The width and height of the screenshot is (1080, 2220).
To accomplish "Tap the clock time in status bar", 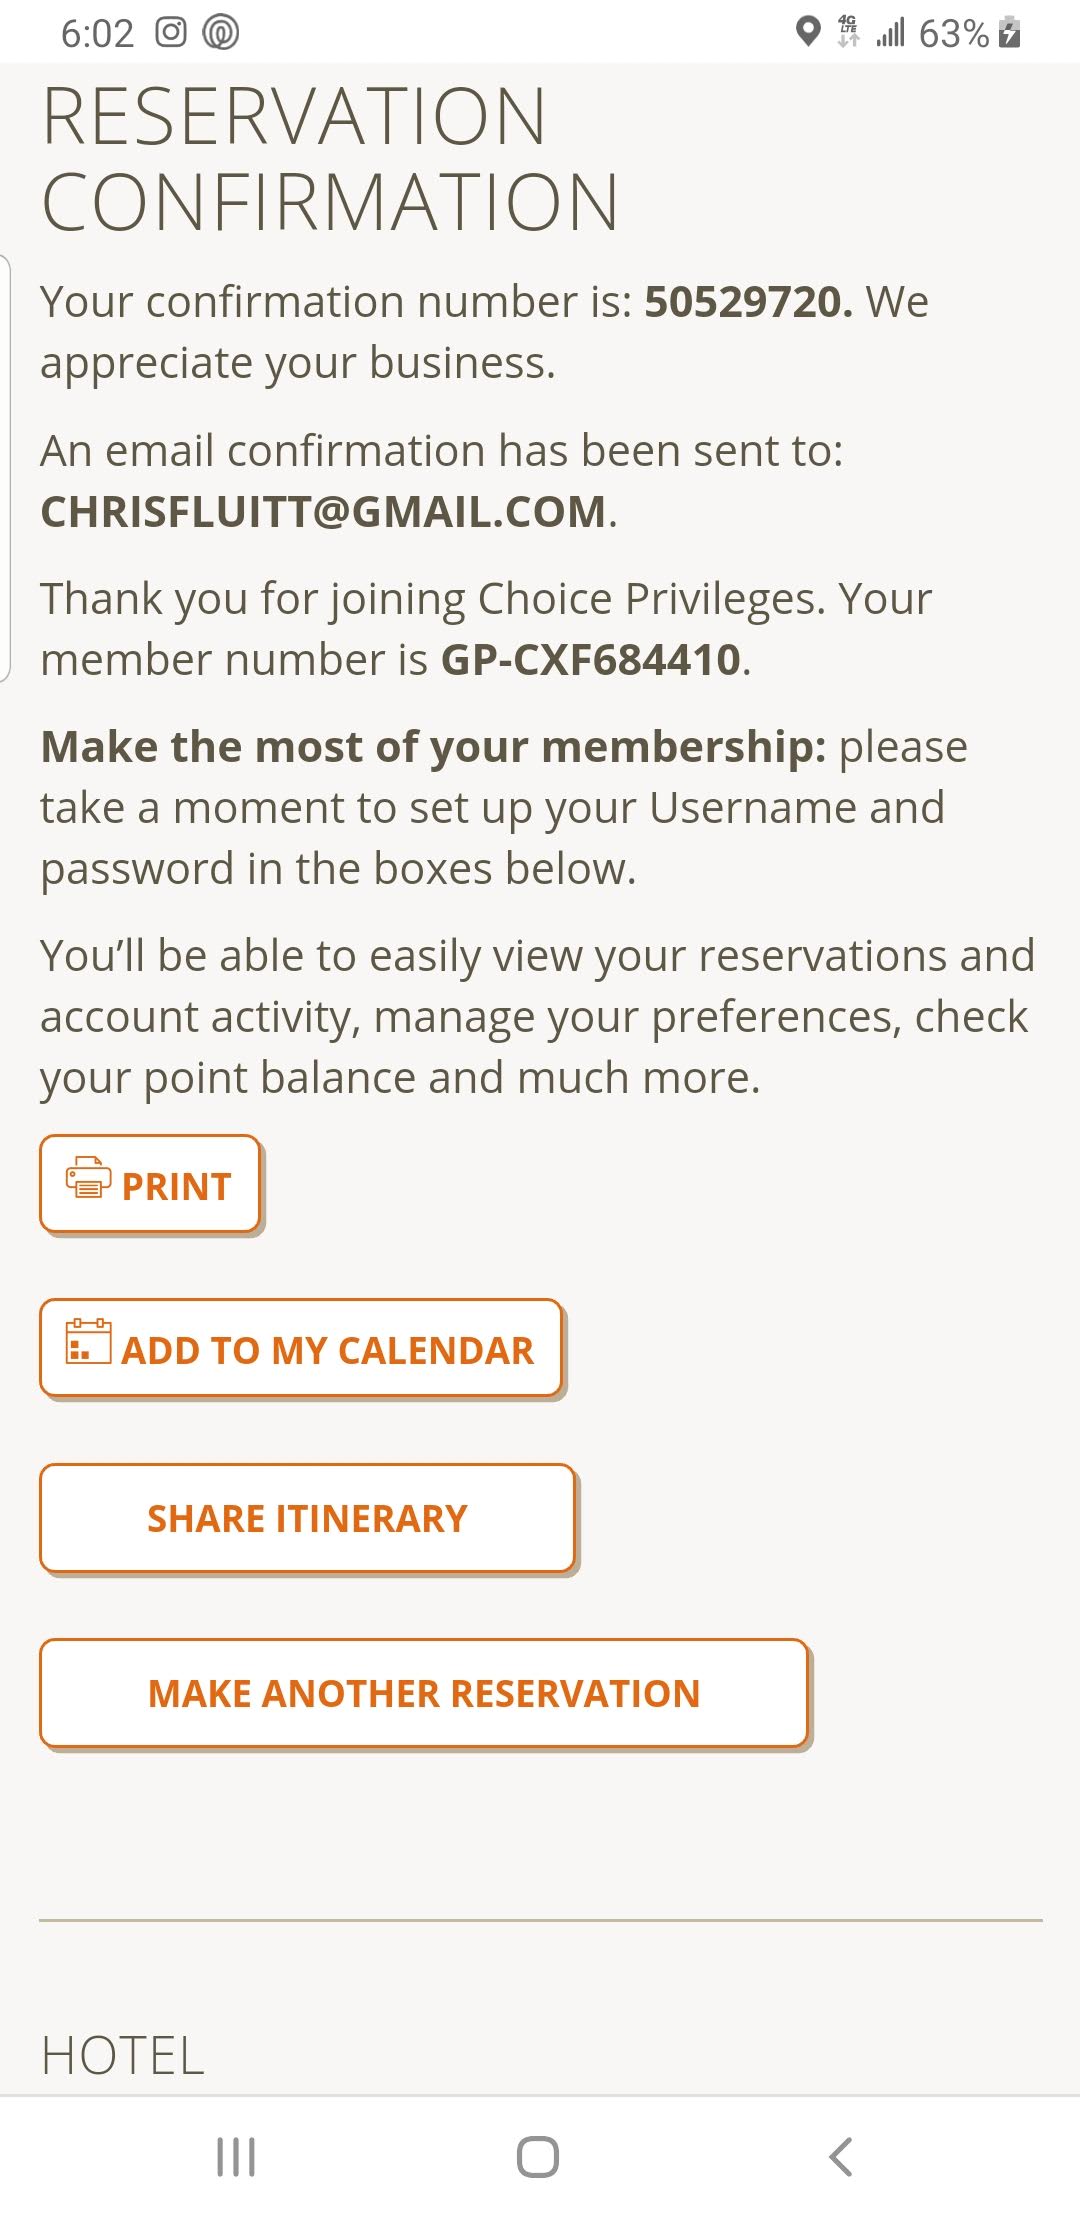I will pyautogui.click(x=97, y=34).
